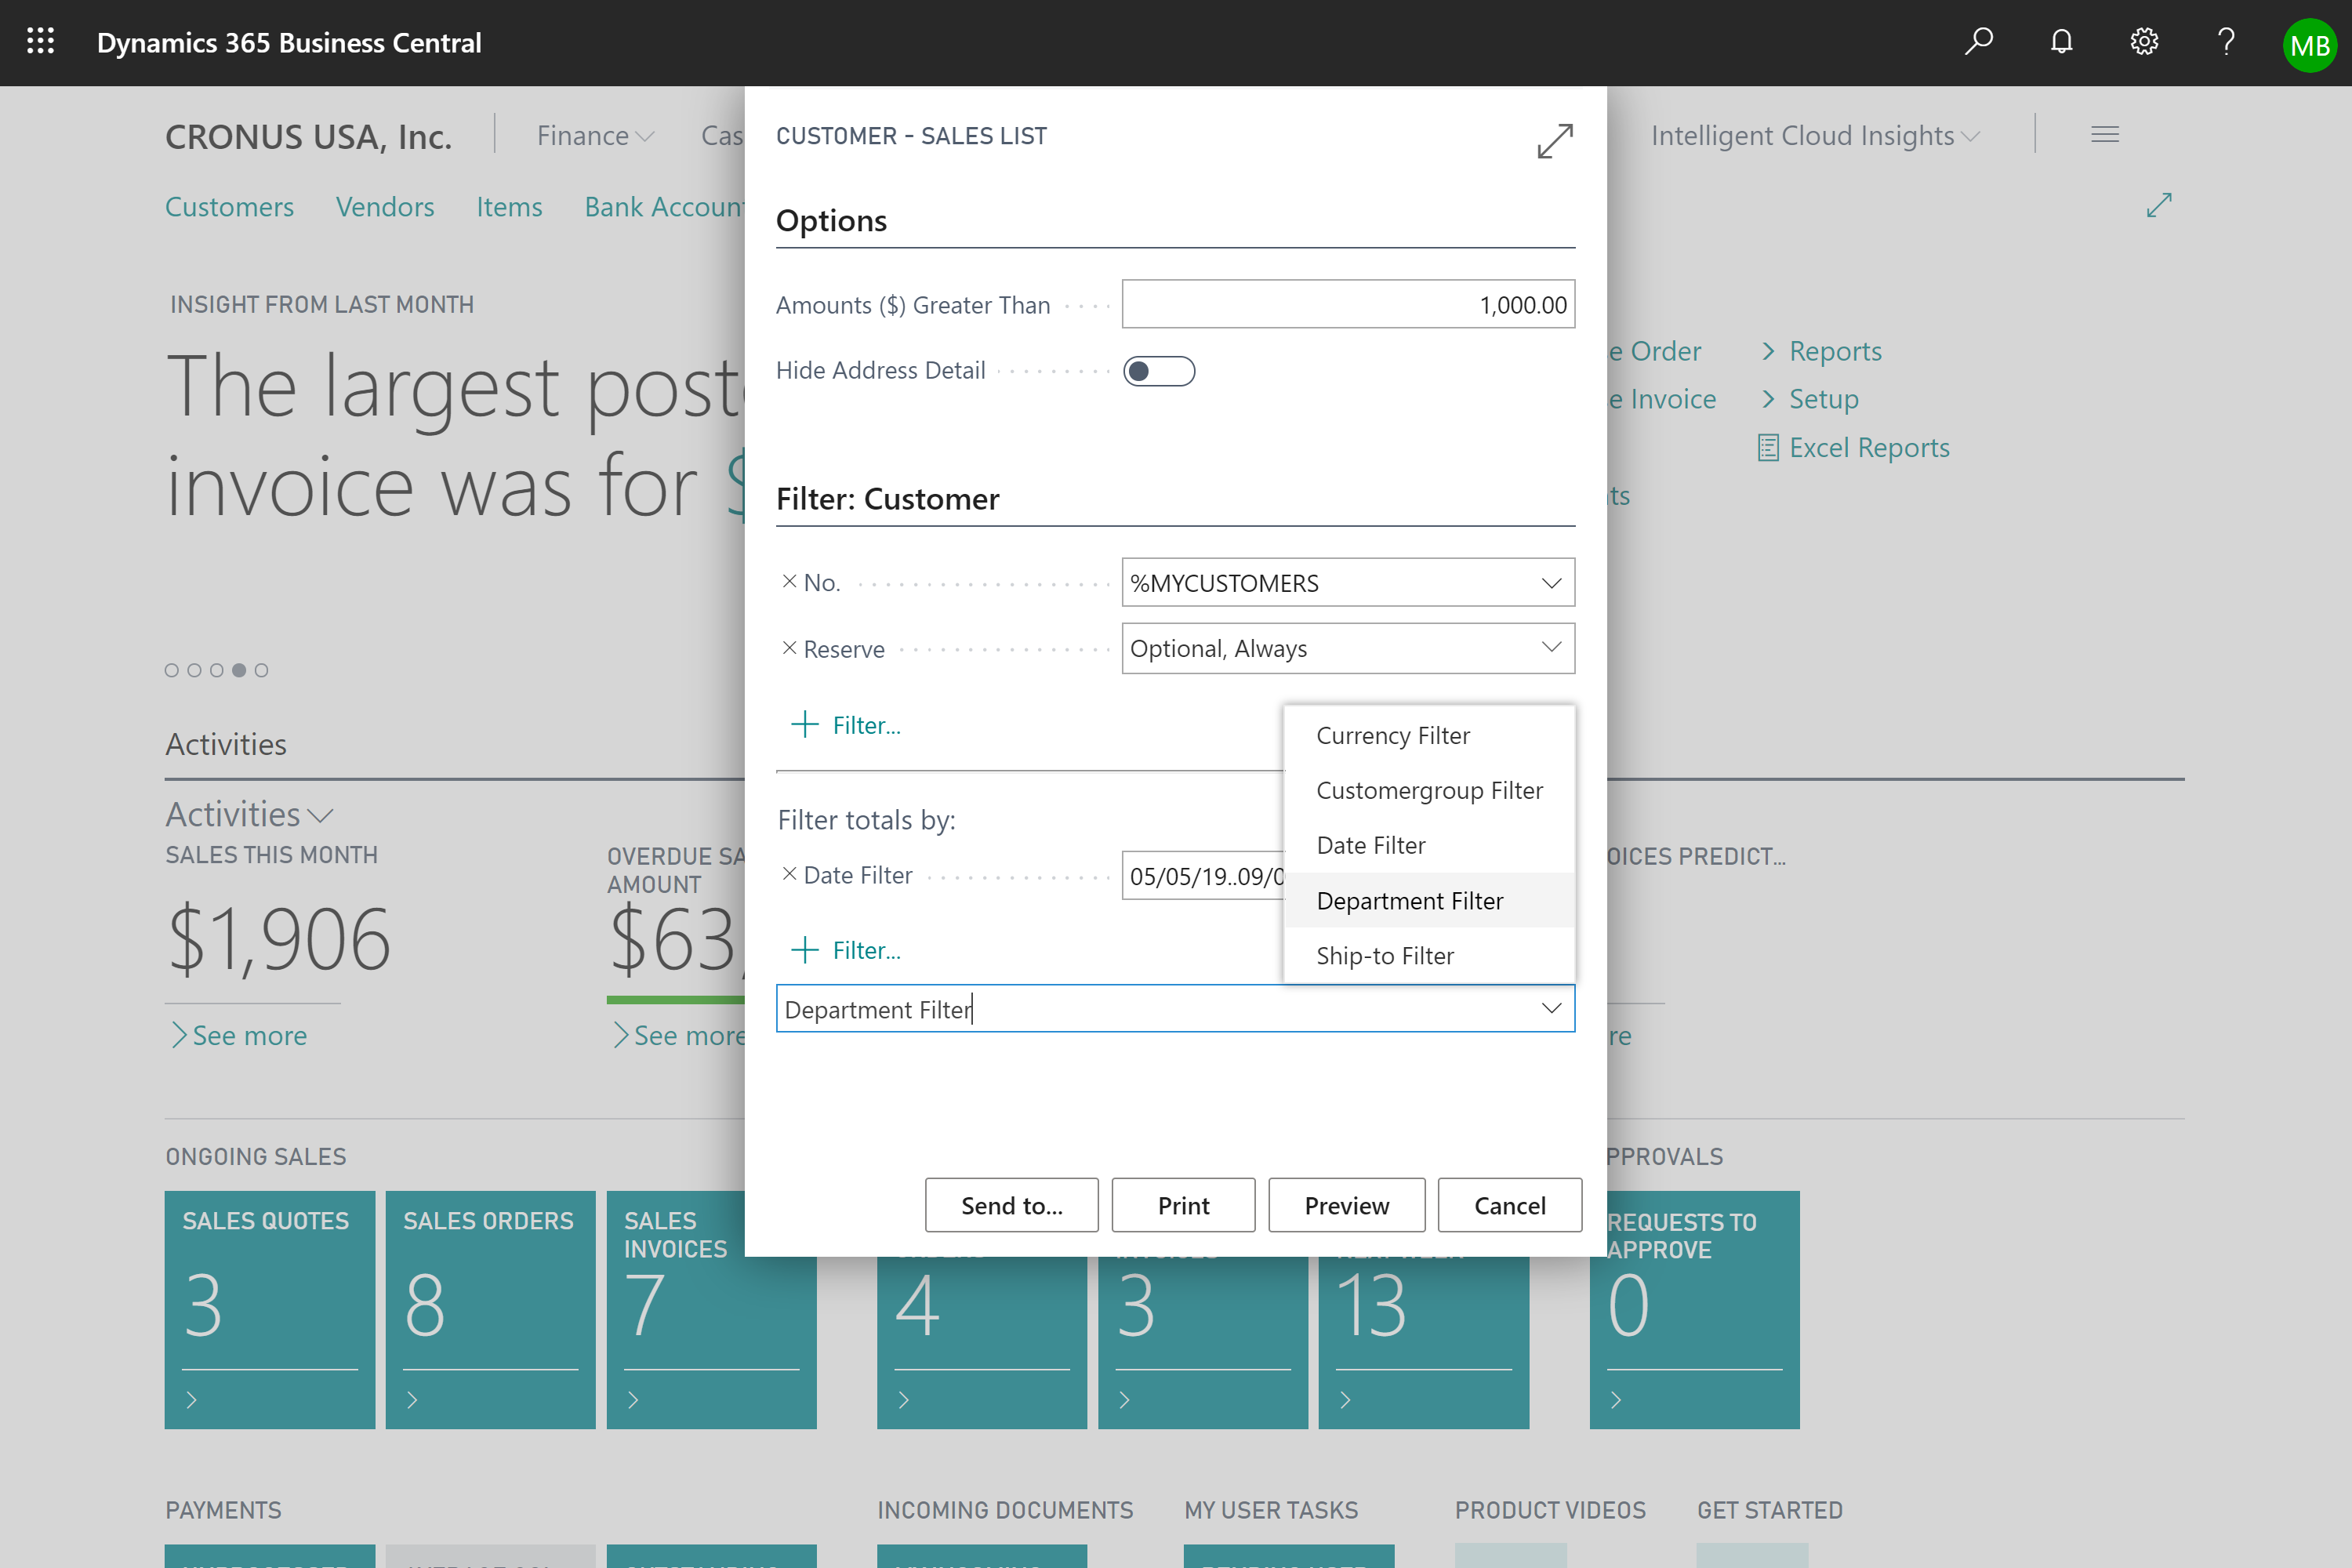
Task: Toggle the Hide Address Detail switch
Action: [x=1159, y=369]
